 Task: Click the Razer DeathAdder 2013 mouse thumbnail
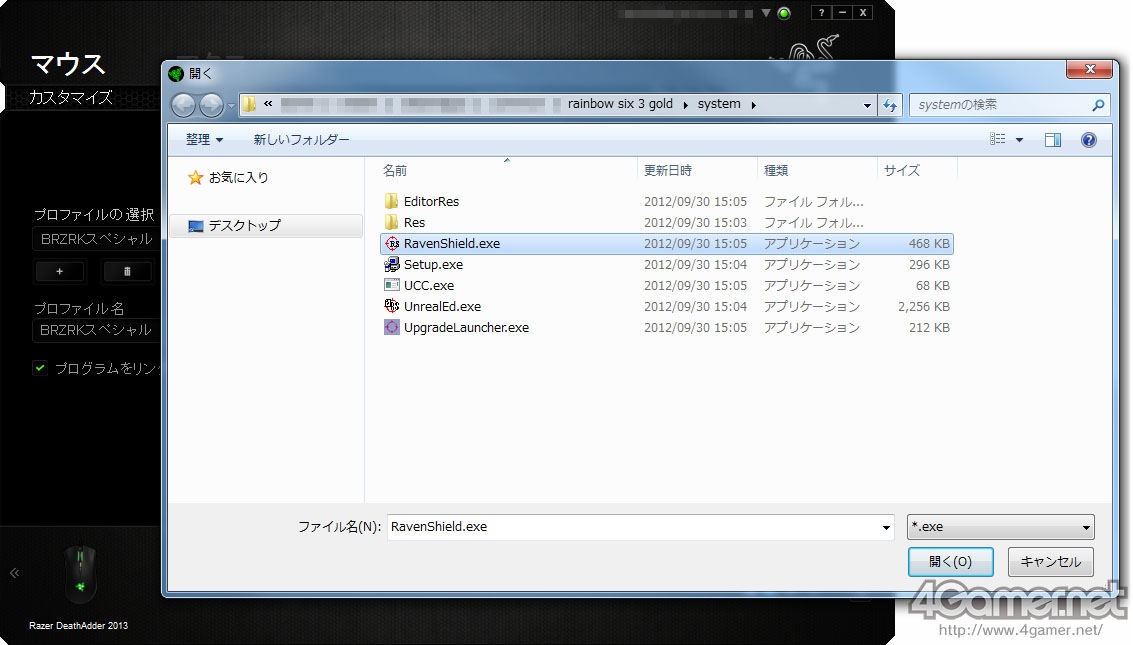coord(80,573)
